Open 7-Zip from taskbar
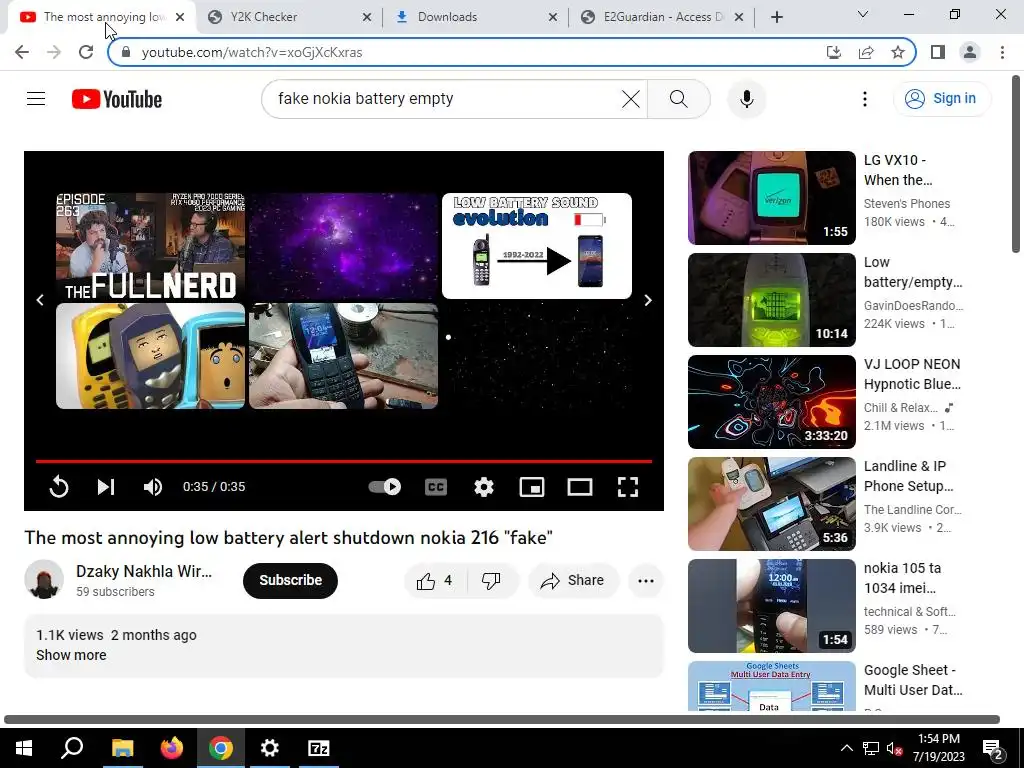Image resolution: width=1024 pixels, height=768 pixels. [x=319, y=748]
